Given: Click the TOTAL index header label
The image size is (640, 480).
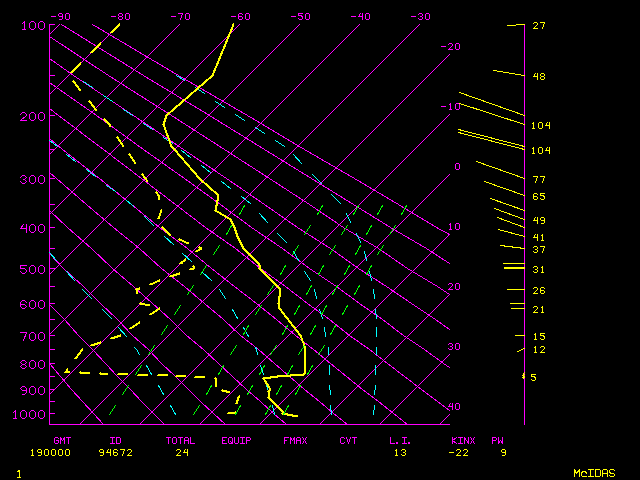Looking at the screenshot, I should (181, 440).
